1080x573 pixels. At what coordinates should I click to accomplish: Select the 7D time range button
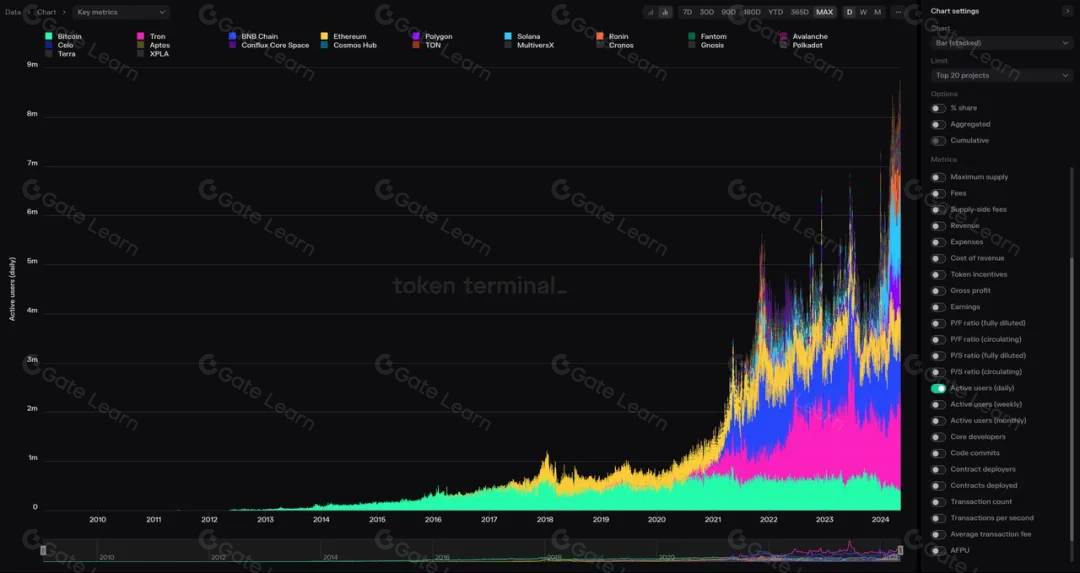(x=687, y=12)
